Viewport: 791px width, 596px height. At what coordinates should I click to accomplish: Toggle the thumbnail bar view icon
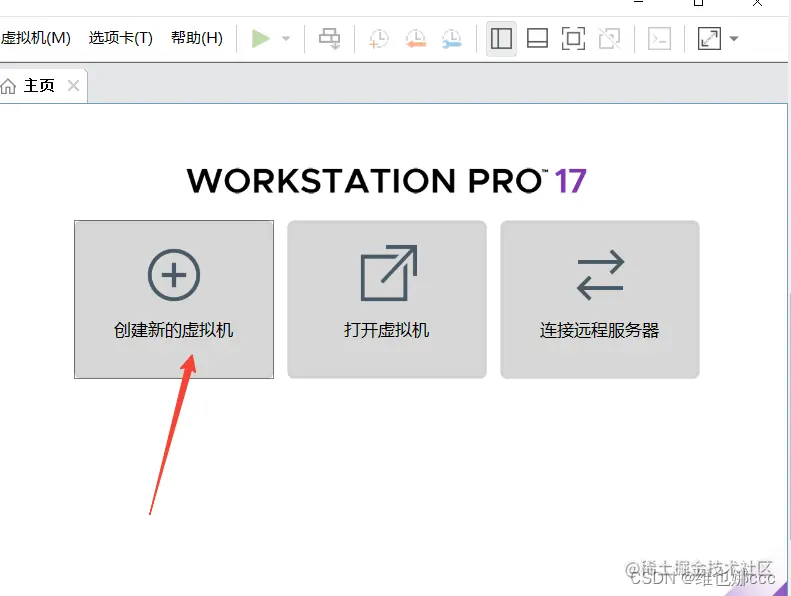pos(537,38)
